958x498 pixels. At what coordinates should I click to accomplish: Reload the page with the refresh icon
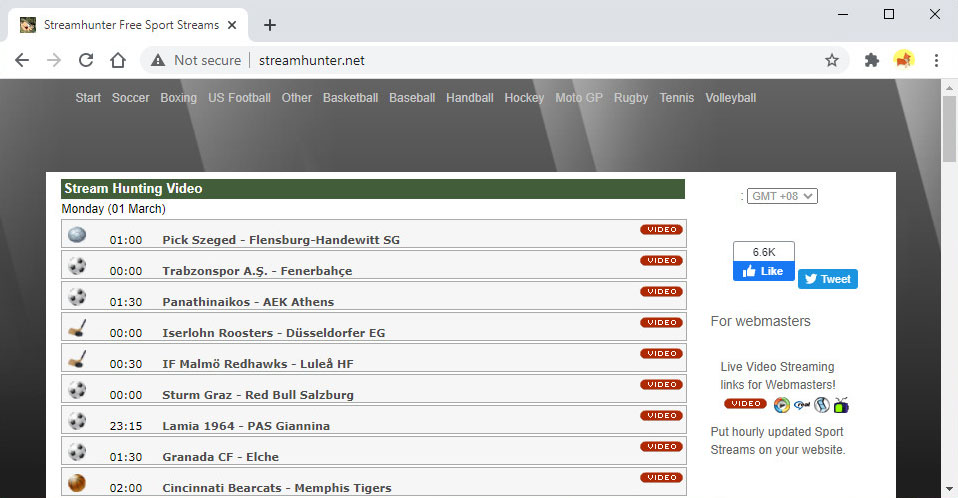pos(86,60)
